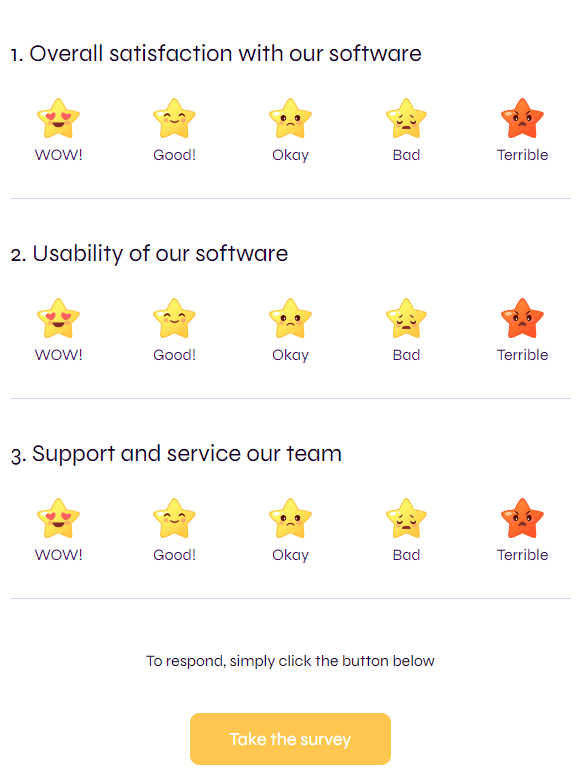Pick the Bad star for support and service
The height and width of the screenshot is (783, 588).
(x=406, y=518)
